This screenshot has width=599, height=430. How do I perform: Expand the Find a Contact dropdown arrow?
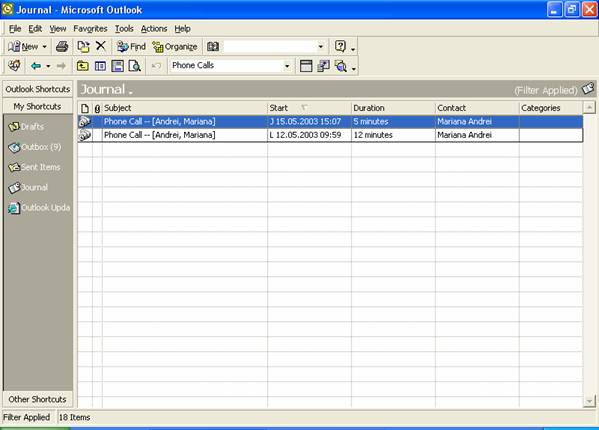pos(321,47)
